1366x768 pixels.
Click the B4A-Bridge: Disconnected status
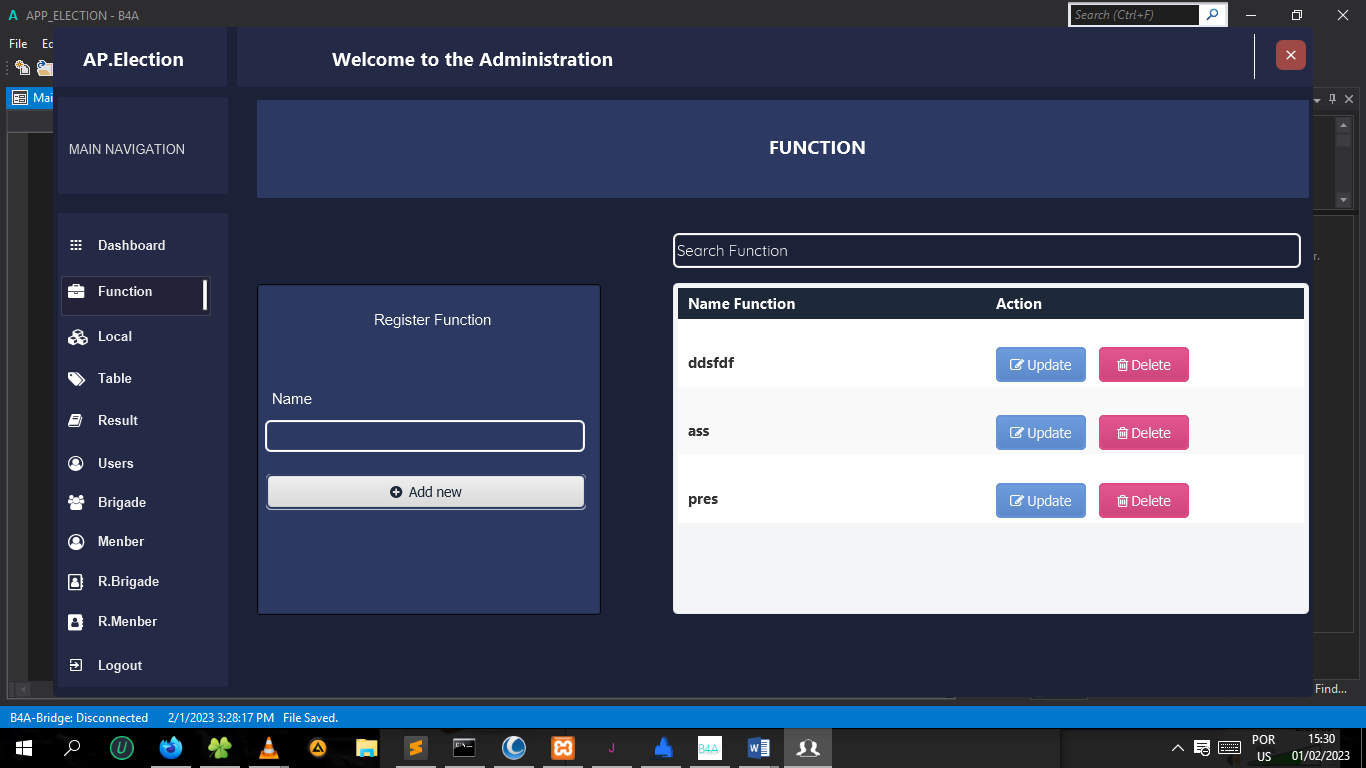pos(79,718)
